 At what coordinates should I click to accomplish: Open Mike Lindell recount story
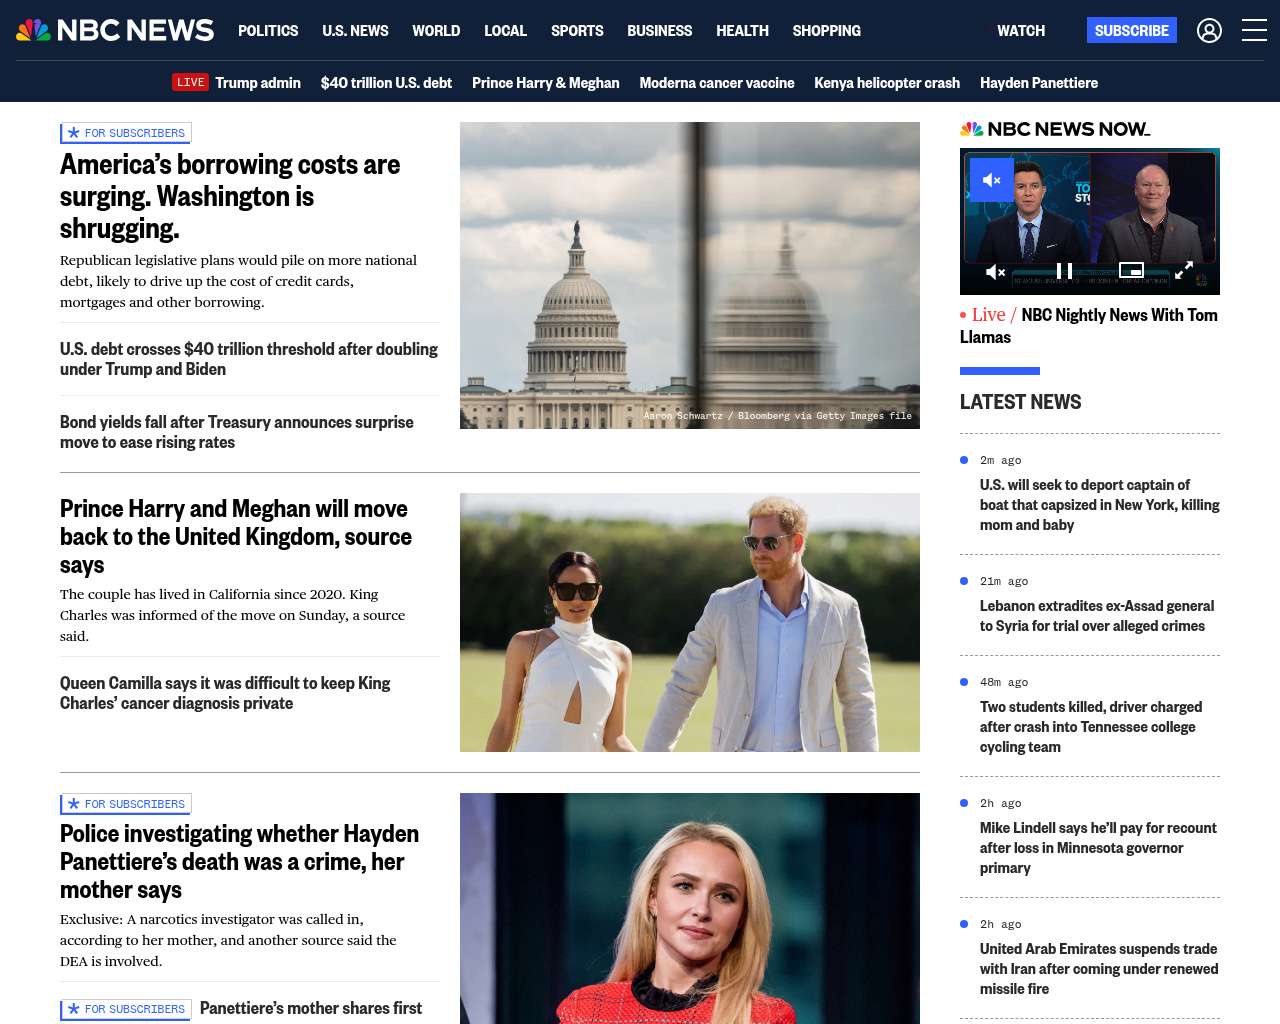point(1098,848)
